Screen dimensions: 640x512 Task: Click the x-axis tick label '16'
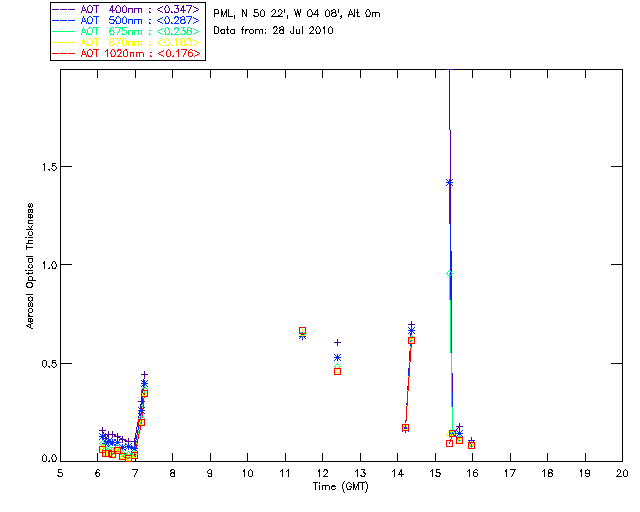click(x=473, y=473)
